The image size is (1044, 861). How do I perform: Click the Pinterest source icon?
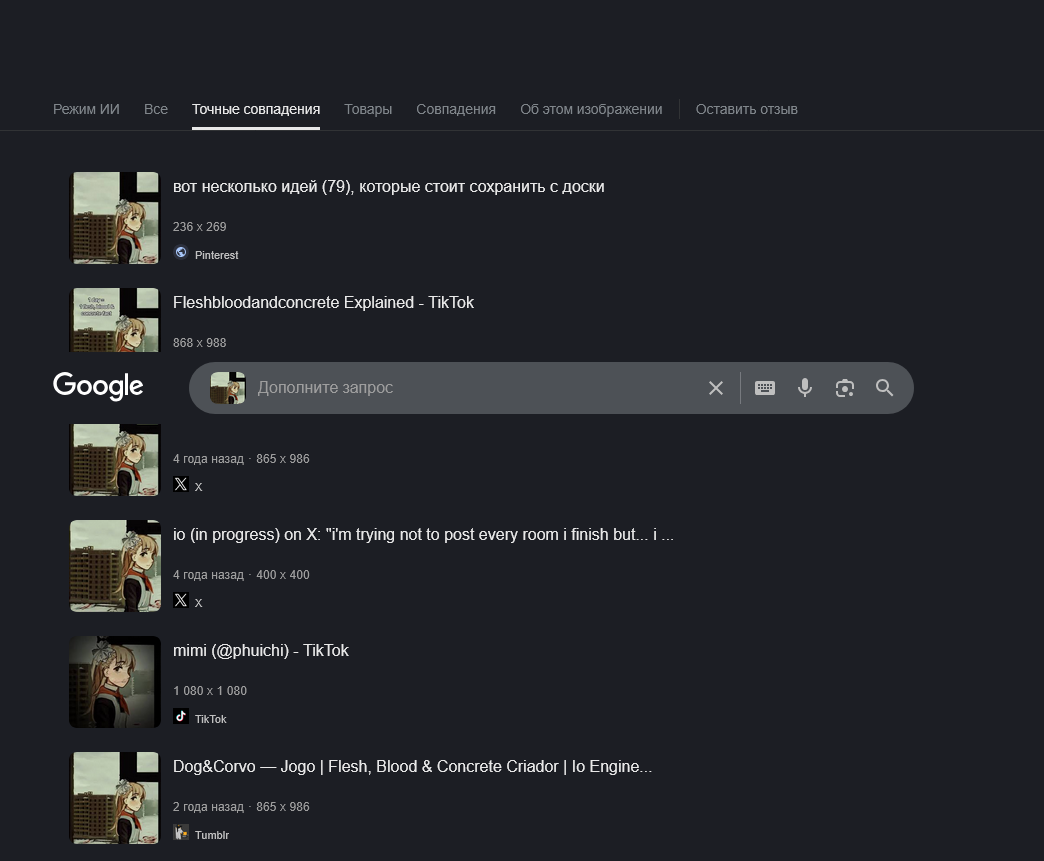(180, 252)
